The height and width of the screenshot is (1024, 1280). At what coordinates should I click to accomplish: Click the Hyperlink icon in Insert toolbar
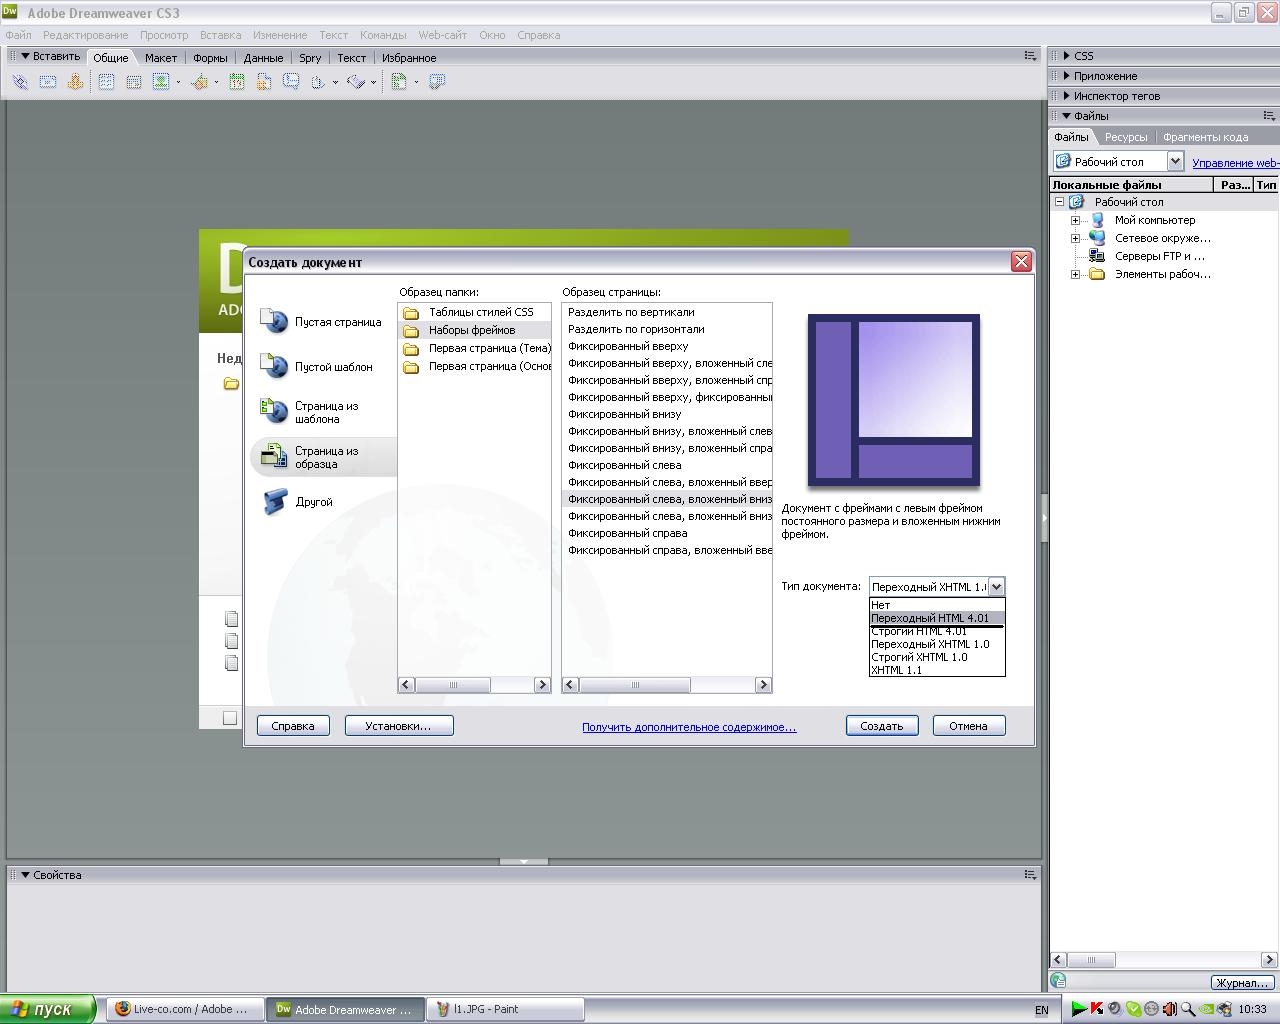pyautogui.click(x=20, y=82)
